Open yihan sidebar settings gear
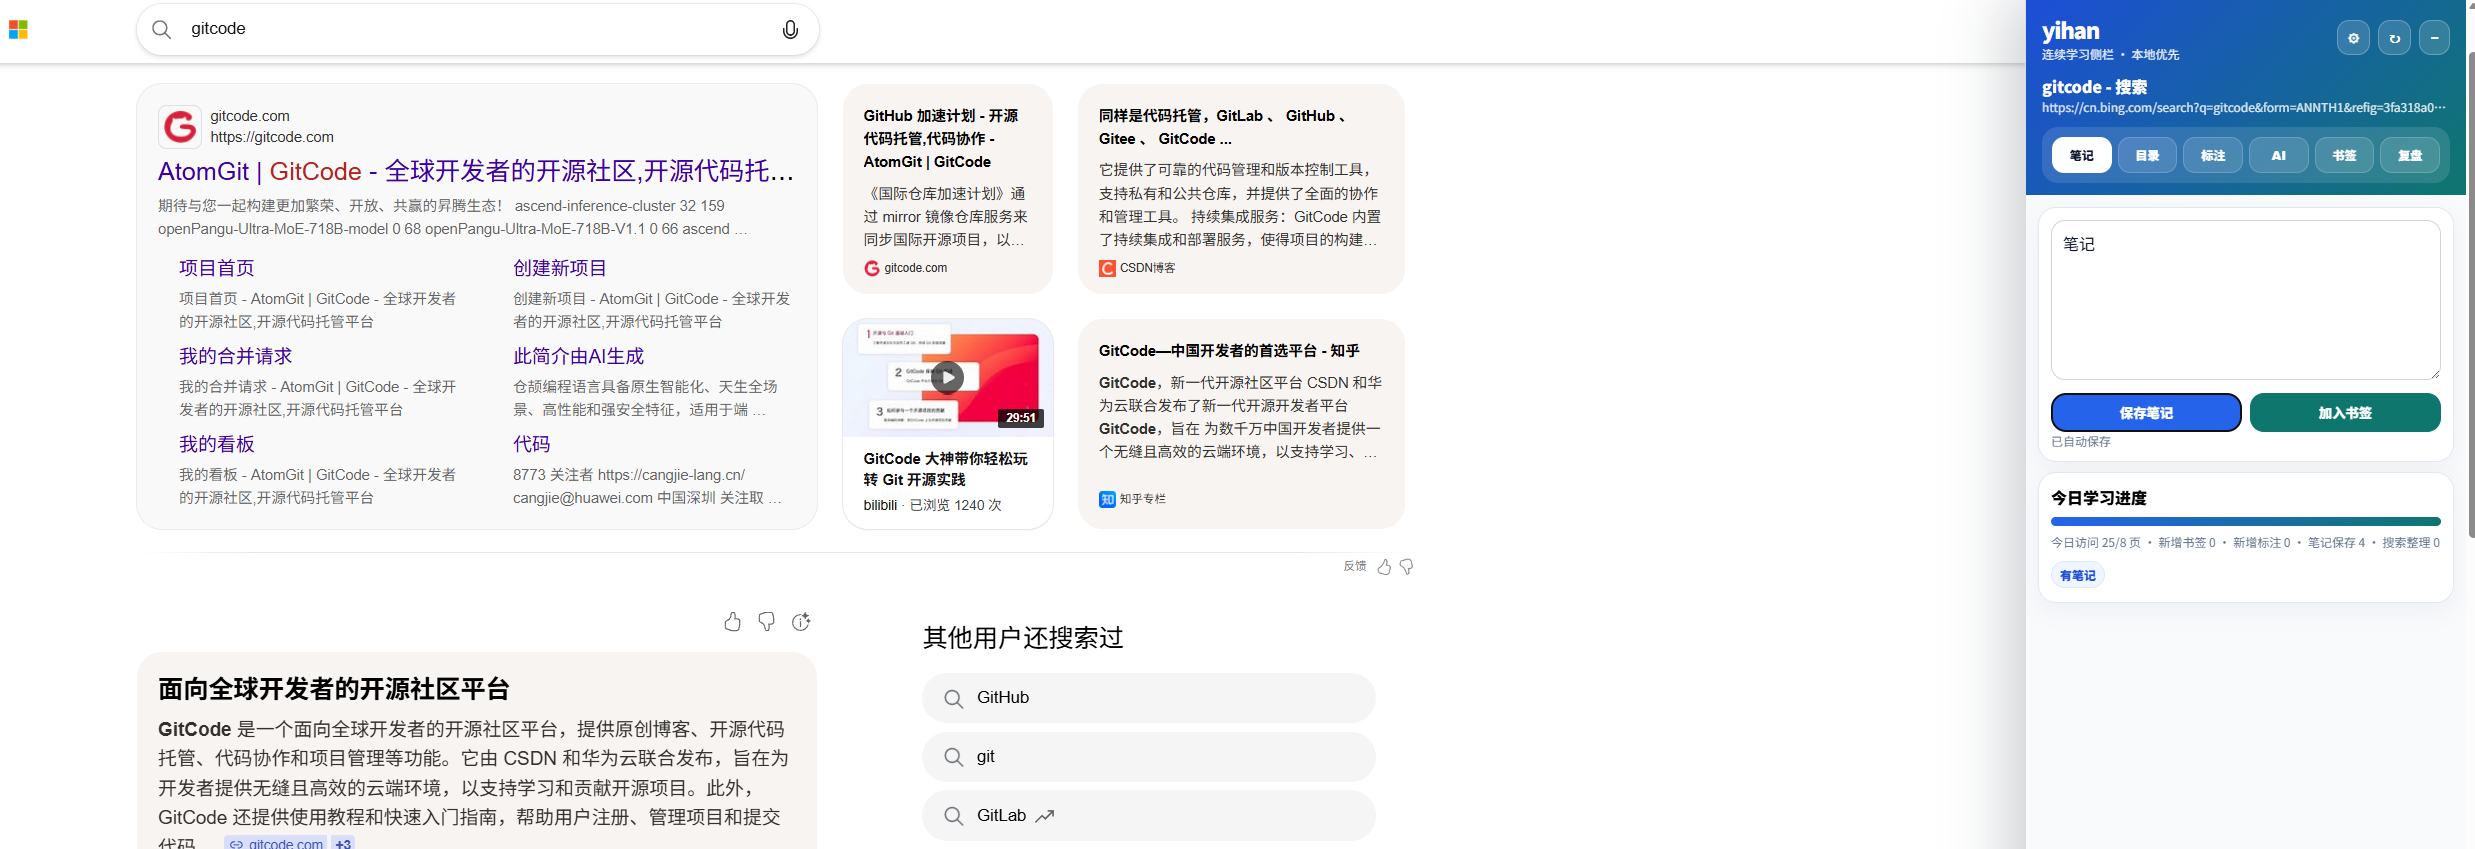Viewport: 2475px width, 849px height. [x=2353, y=38]
